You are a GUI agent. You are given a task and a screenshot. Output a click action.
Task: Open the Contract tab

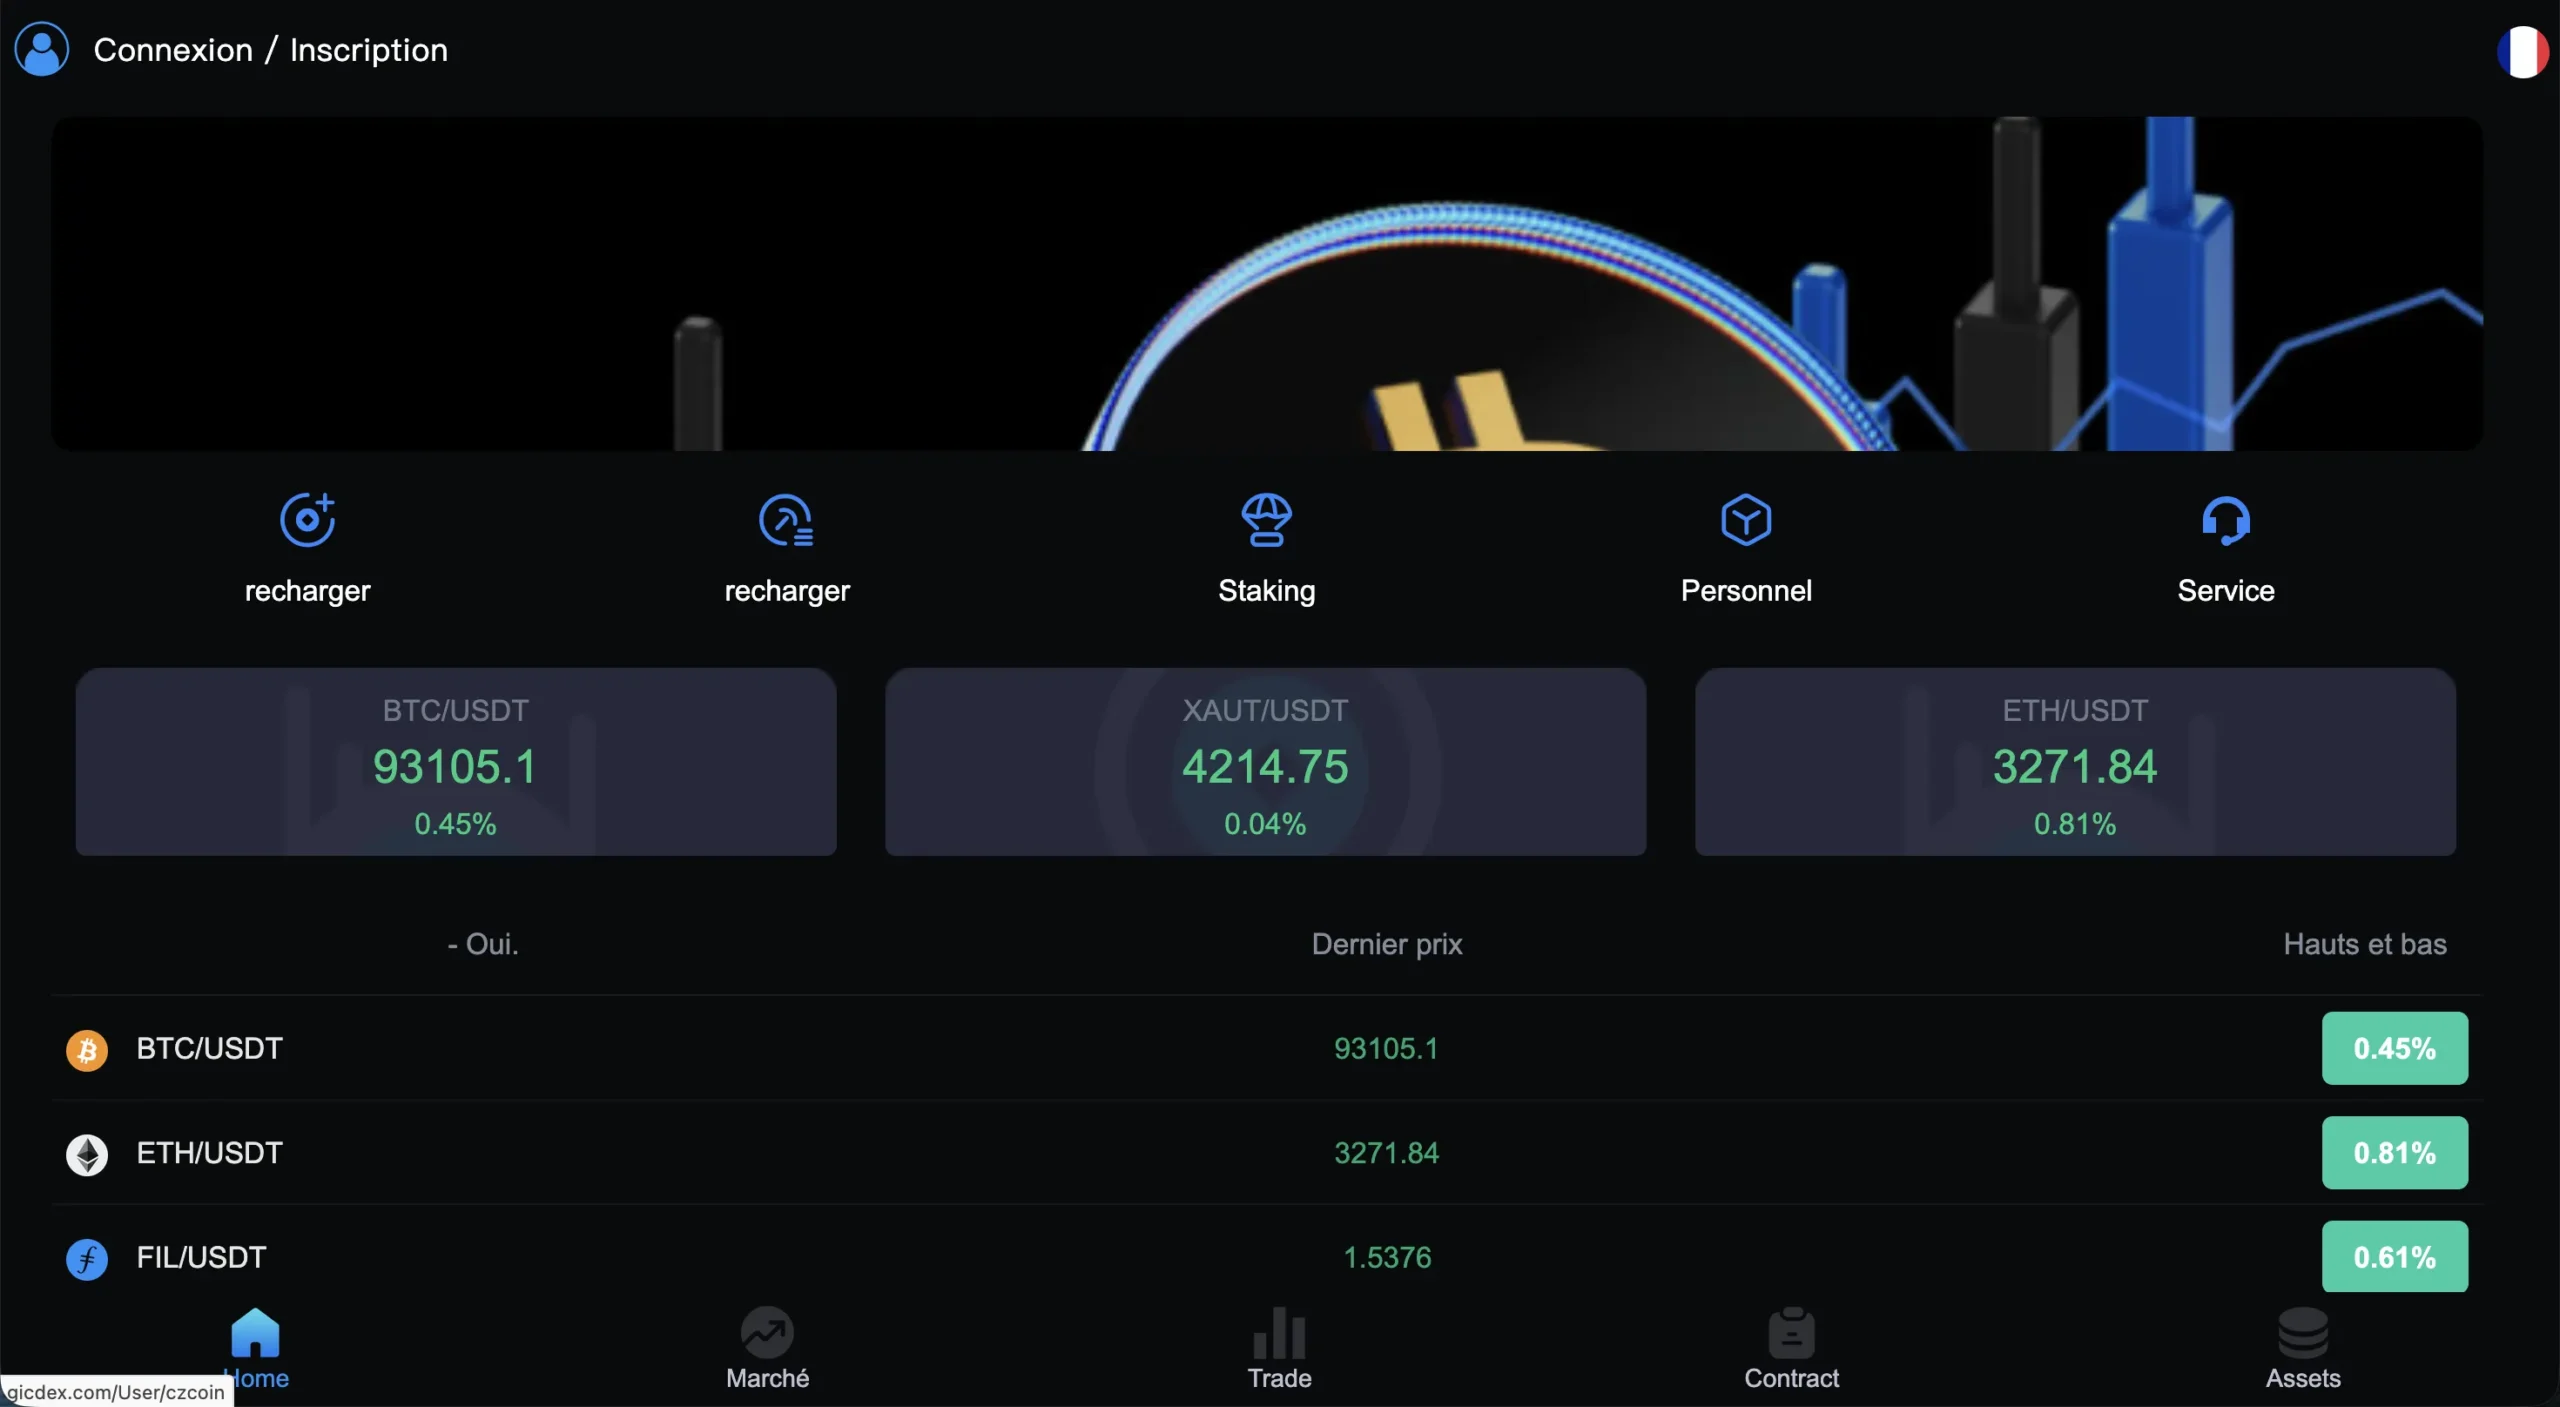[1791, 1348]
